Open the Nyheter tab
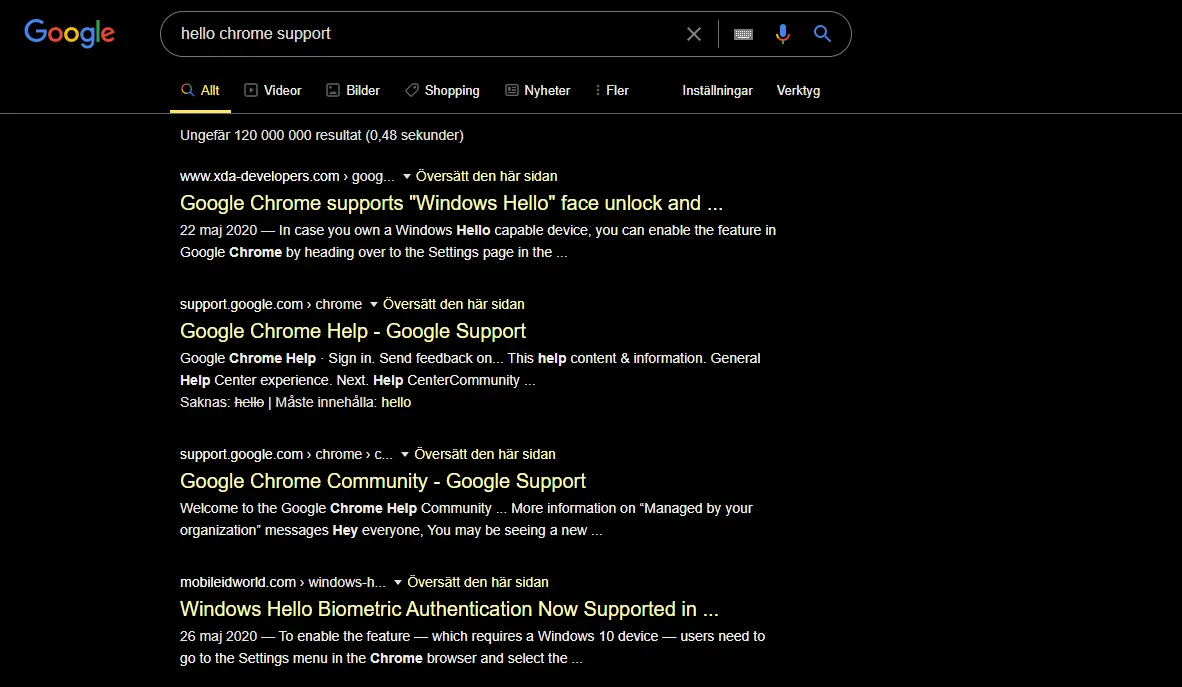Image resolution: width=1182 pixels, height=687 pixels. point(537,90)
